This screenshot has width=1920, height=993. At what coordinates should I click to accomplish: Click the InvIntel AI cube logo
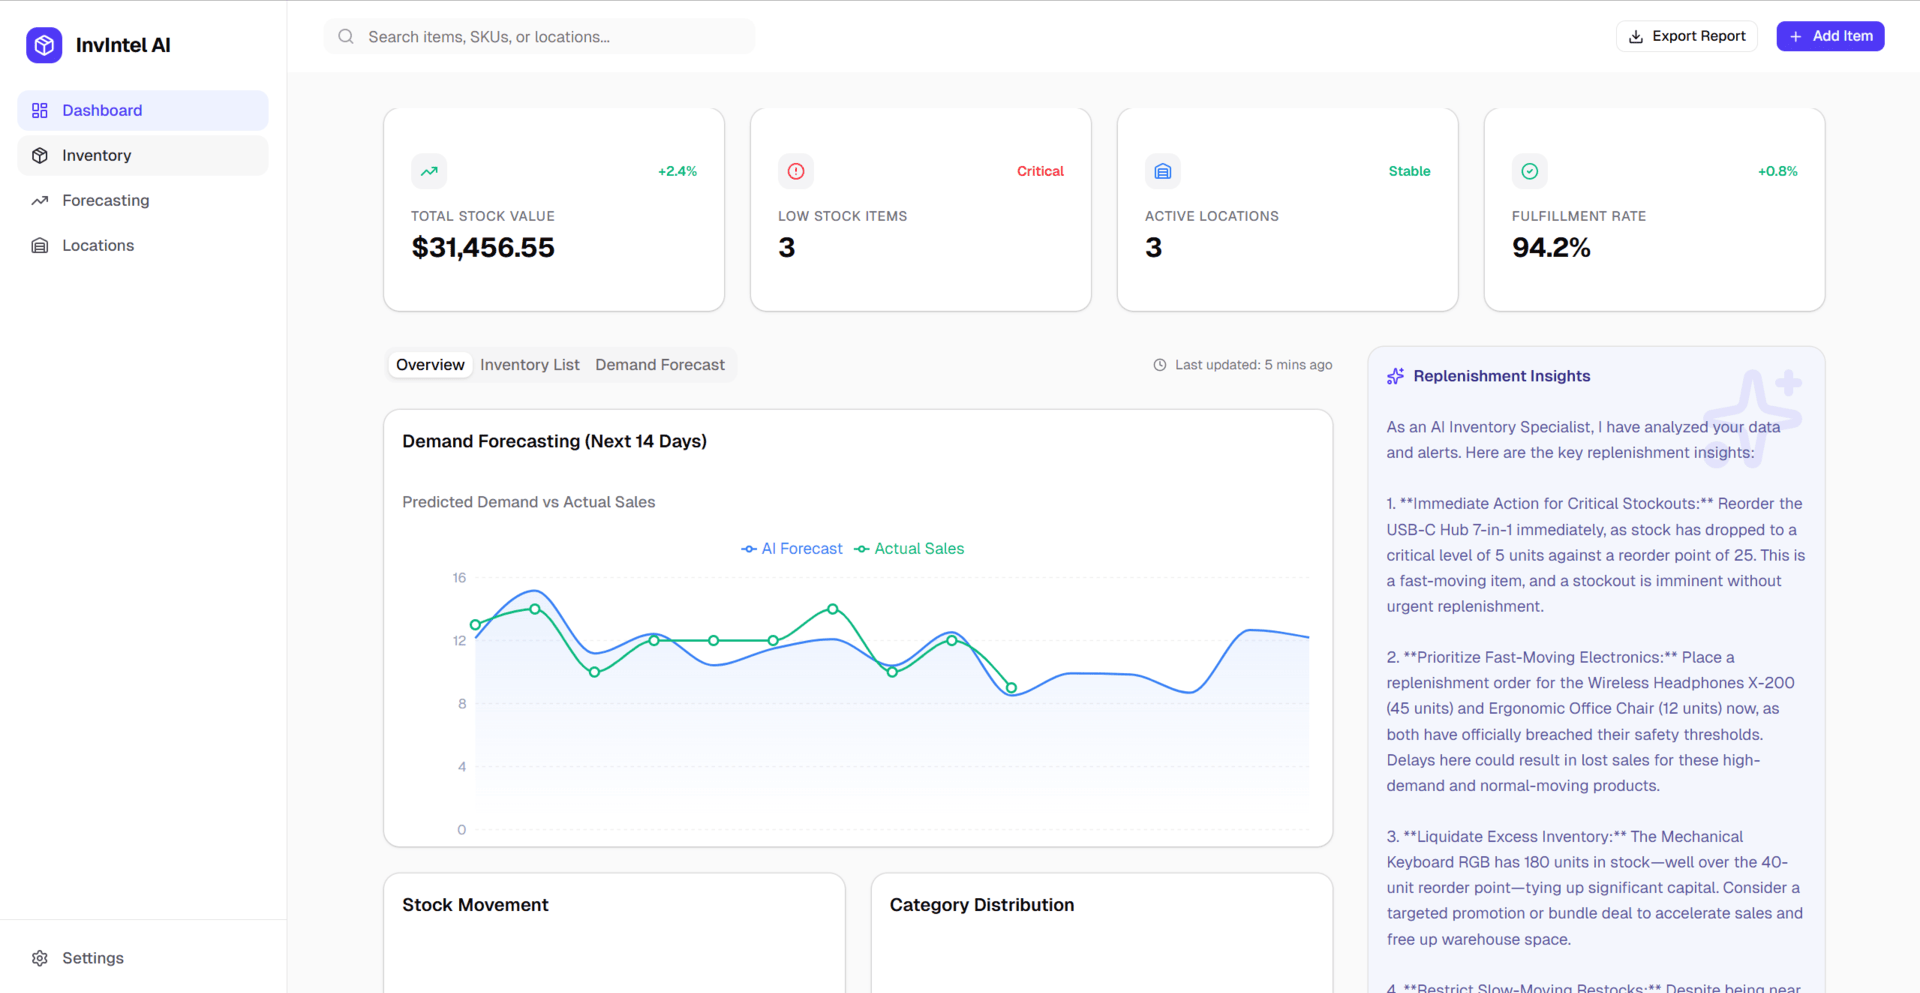point(44,45)
